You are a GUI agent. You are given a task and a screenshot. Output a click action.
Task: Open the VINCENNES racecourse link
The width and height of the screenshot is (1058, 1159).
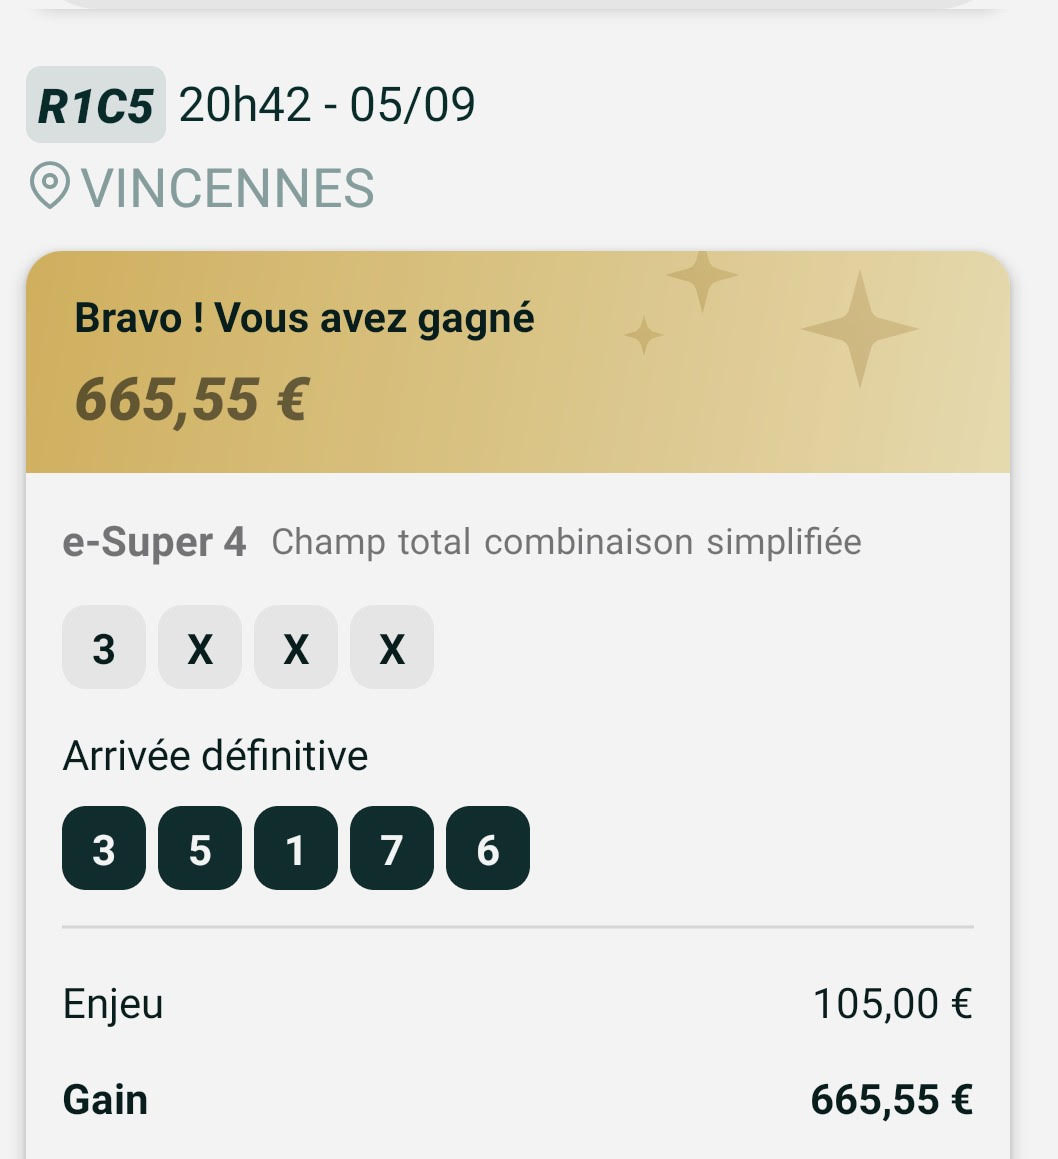pos(227,188)
